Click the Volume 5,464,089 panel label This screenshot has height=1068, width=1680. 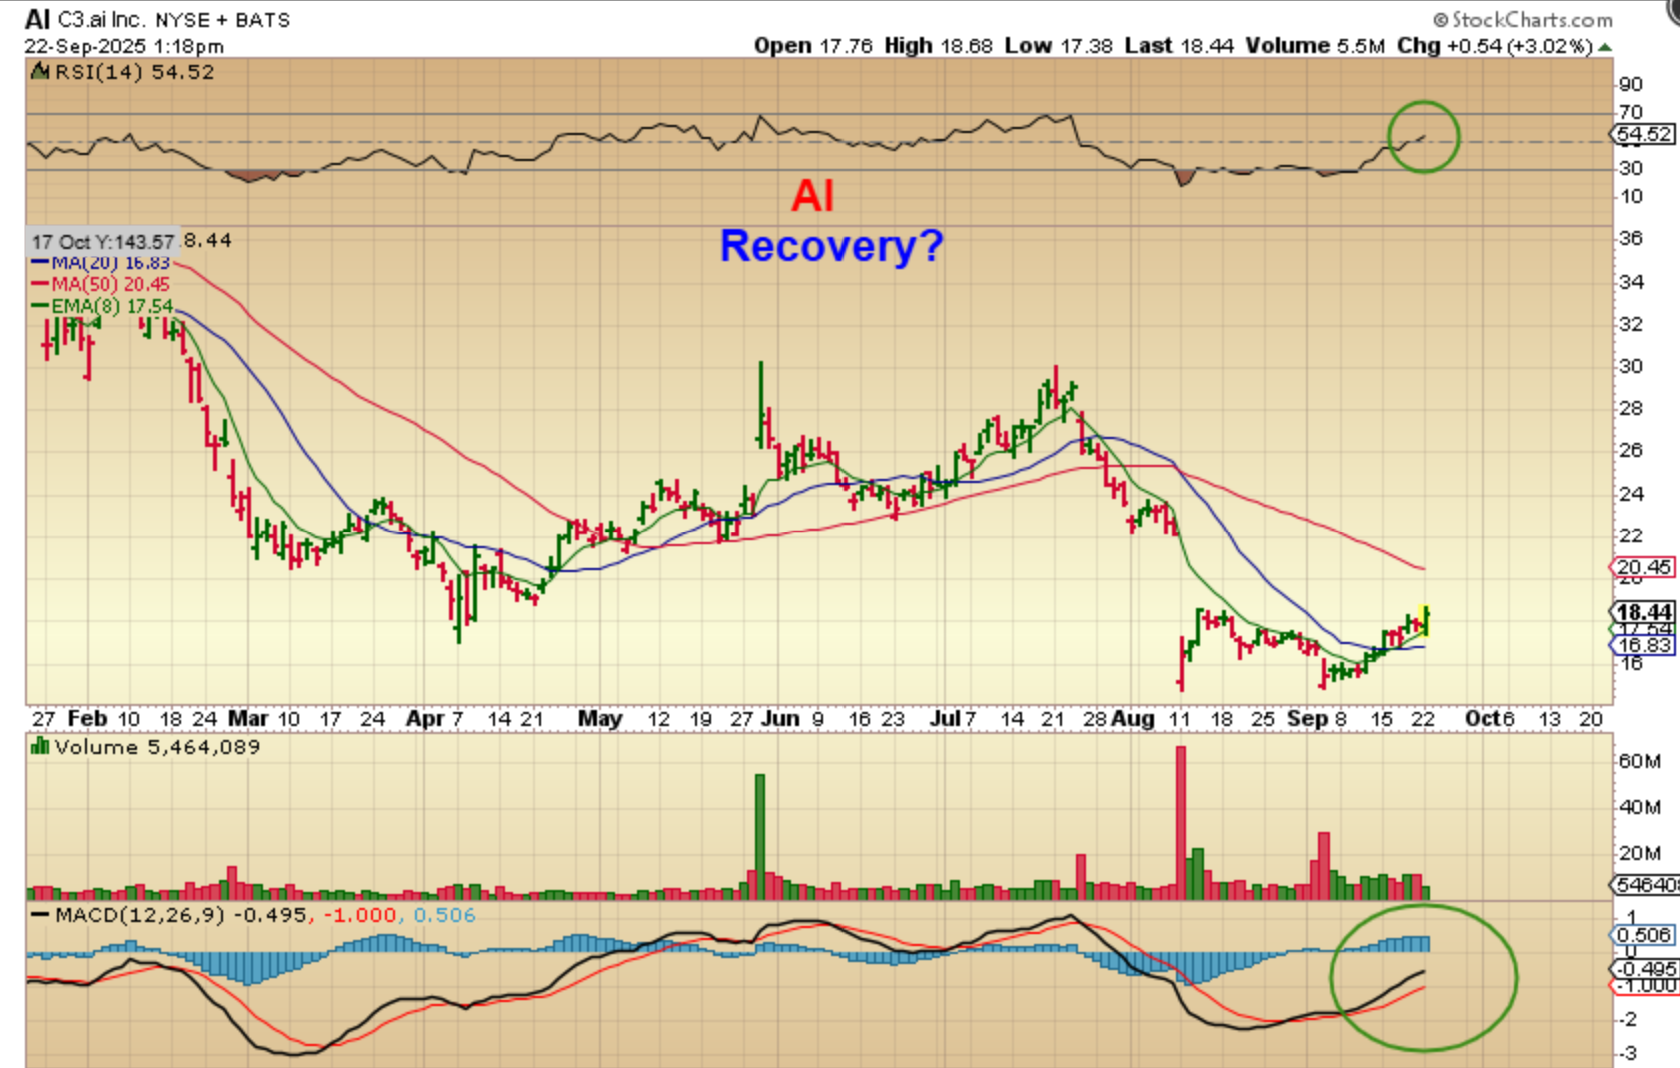[157, 747]
